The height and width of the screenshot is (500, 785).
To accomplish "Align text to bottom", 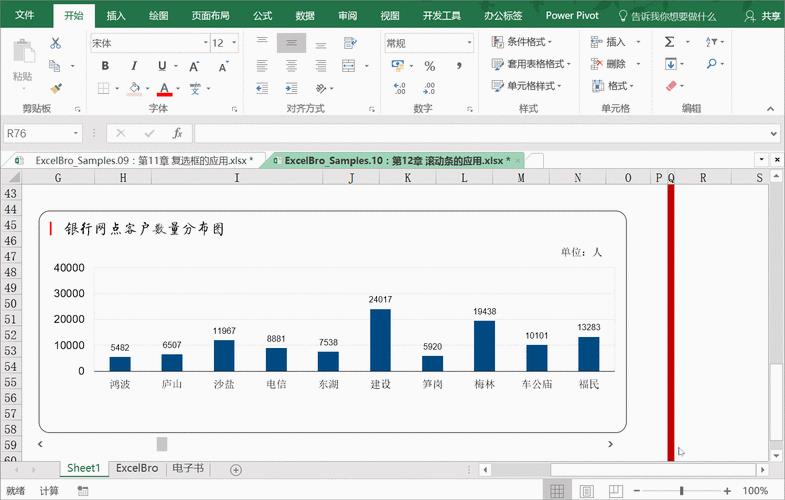I will 320,43.
